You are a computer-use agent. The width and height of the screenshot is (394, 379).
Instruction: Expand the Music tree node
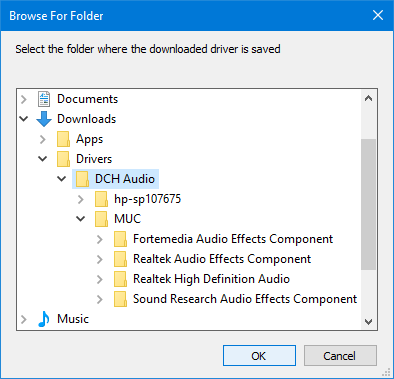pos(24,319)
